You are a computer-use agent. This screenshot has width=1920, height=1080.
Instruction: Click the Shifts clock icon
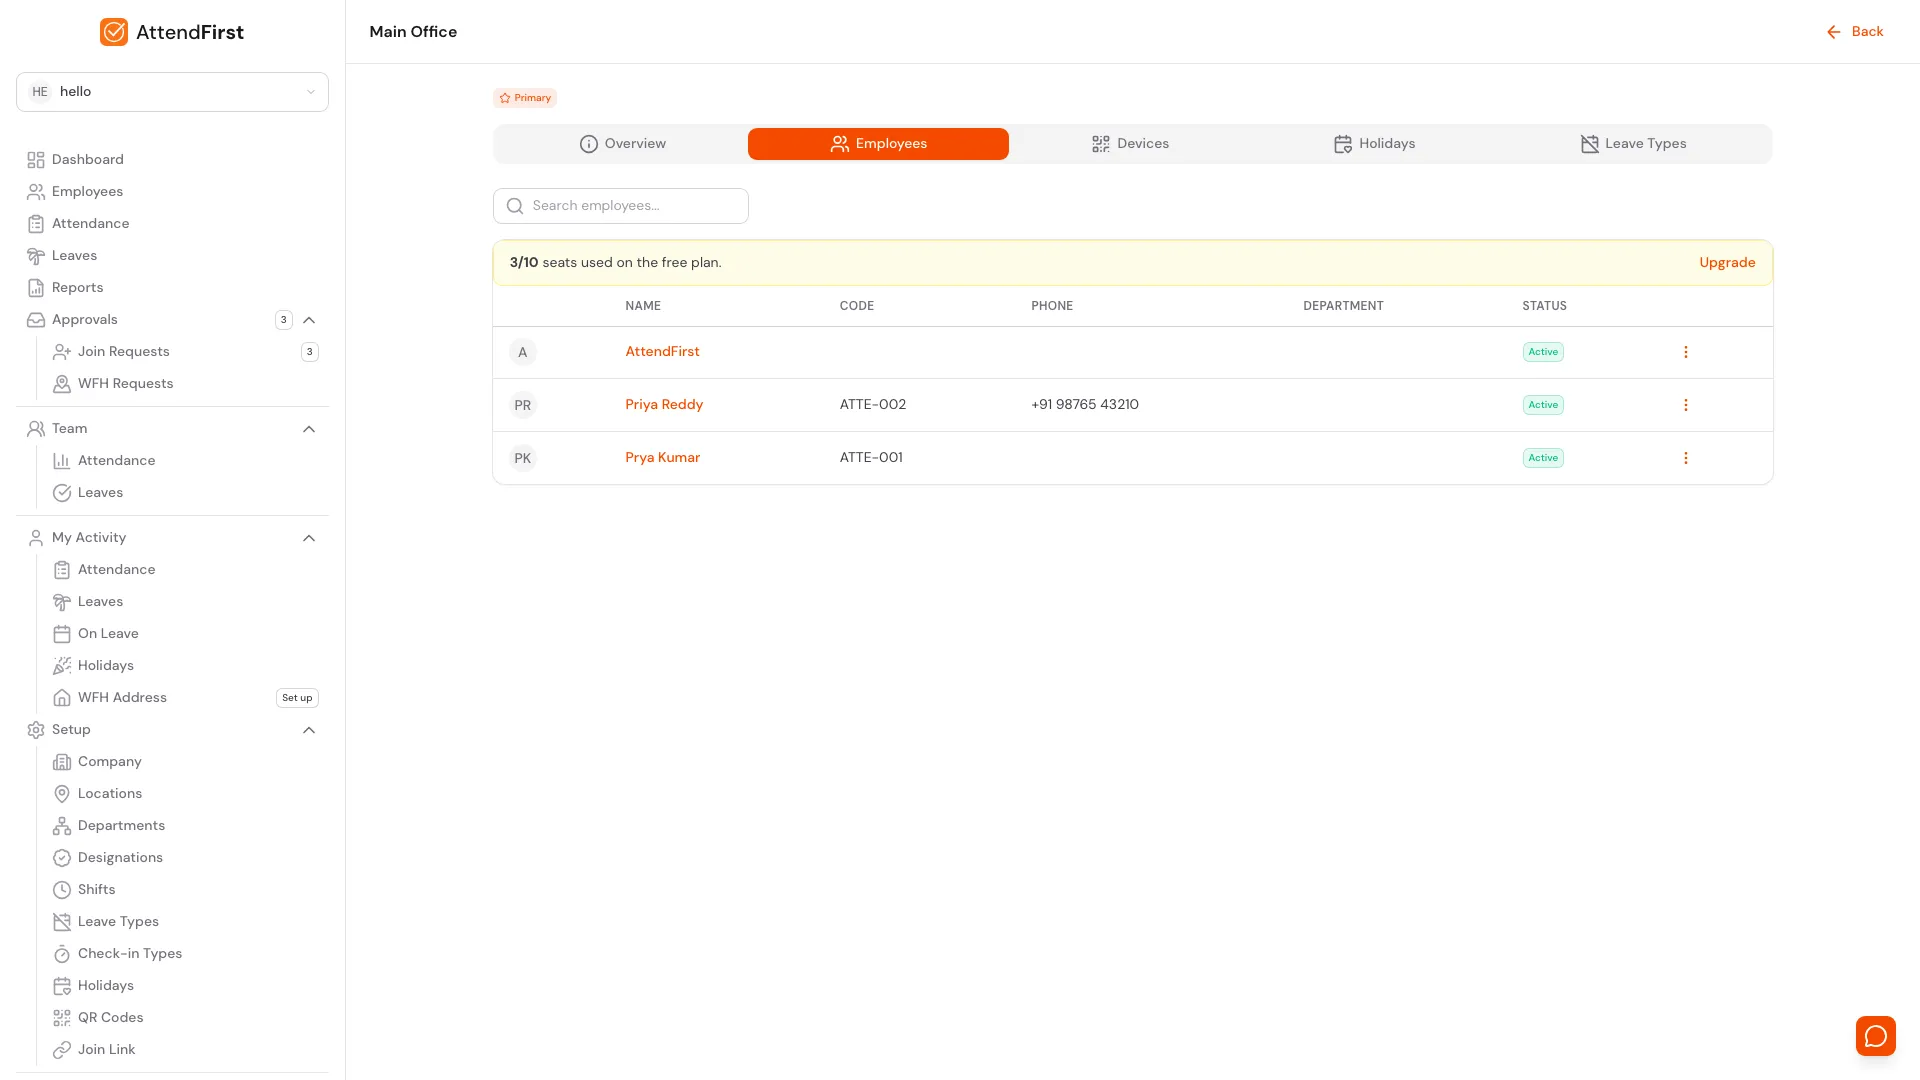click(x=62, y=890)
